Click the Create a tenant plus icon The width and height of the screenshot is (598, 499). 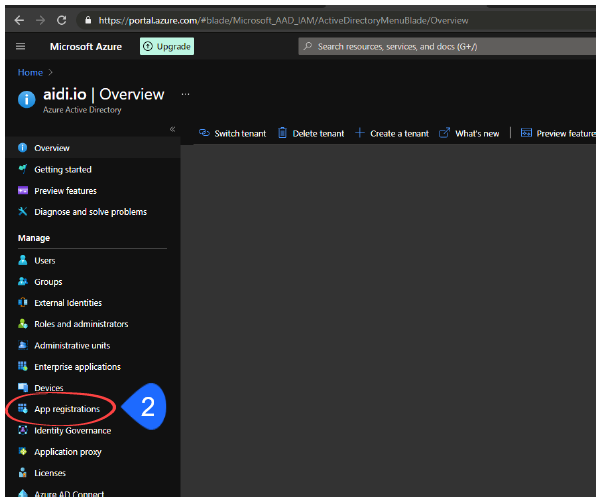pos(359,133)
